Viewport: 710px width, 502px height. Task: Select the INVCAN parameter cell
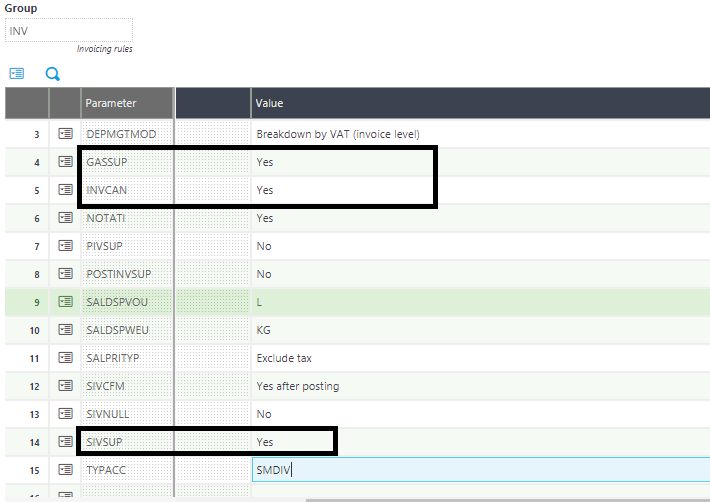coord(127,190)
